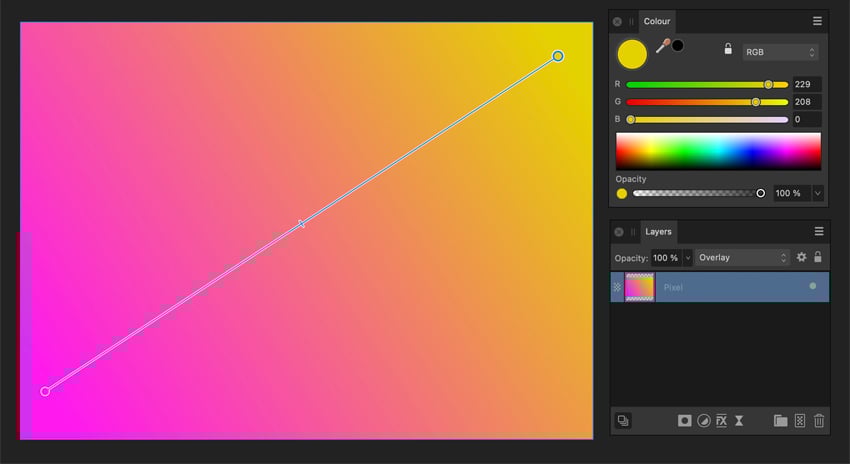Pick a colour with the eyedropper picker
The width and height of the screenshot is (850, 464).
point(662,46)
